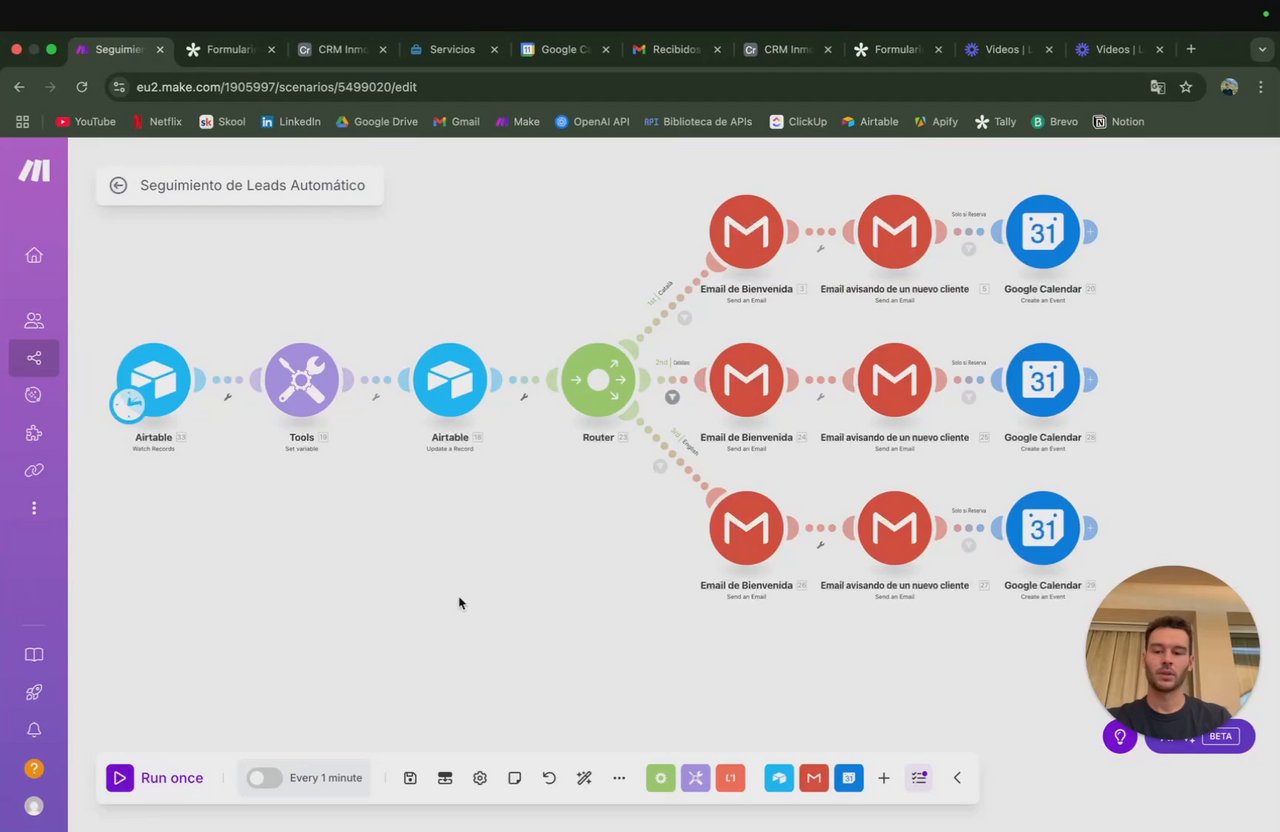Click wrench between Watch Records and Tools
This screenshot has width=1280, height=832.
coord(228,397)
